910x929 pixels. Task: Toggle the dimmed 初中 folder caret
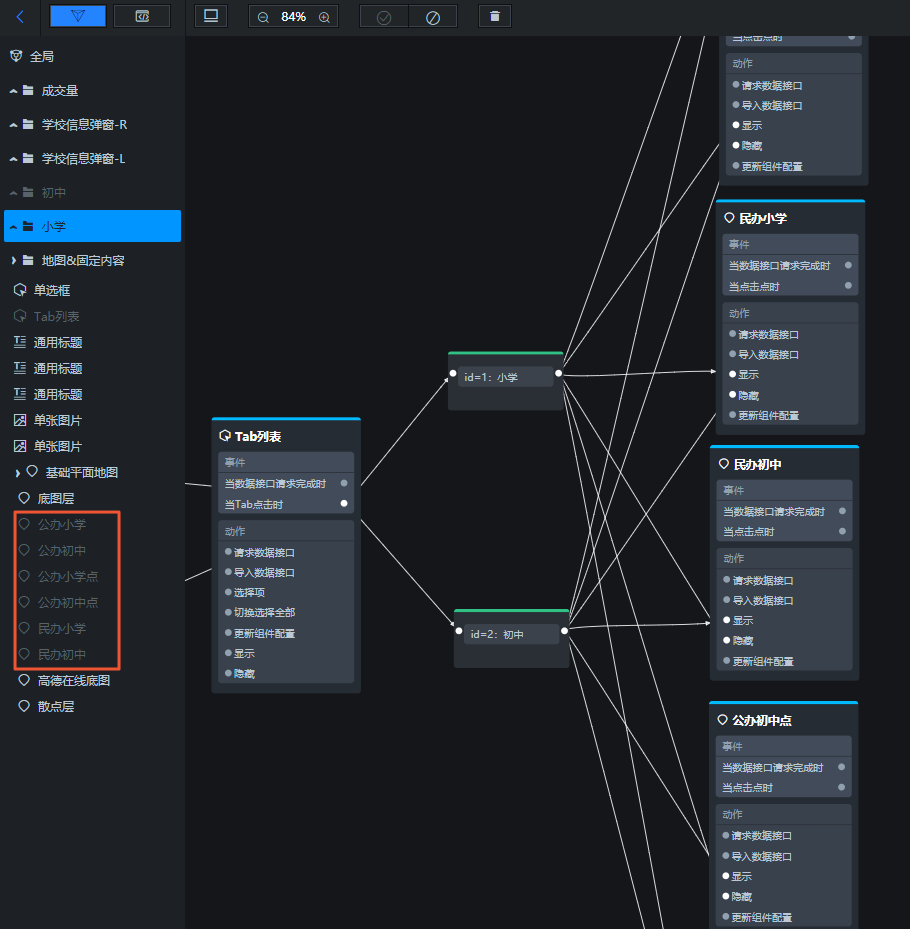pyautogui.click(x=13, y=193)
